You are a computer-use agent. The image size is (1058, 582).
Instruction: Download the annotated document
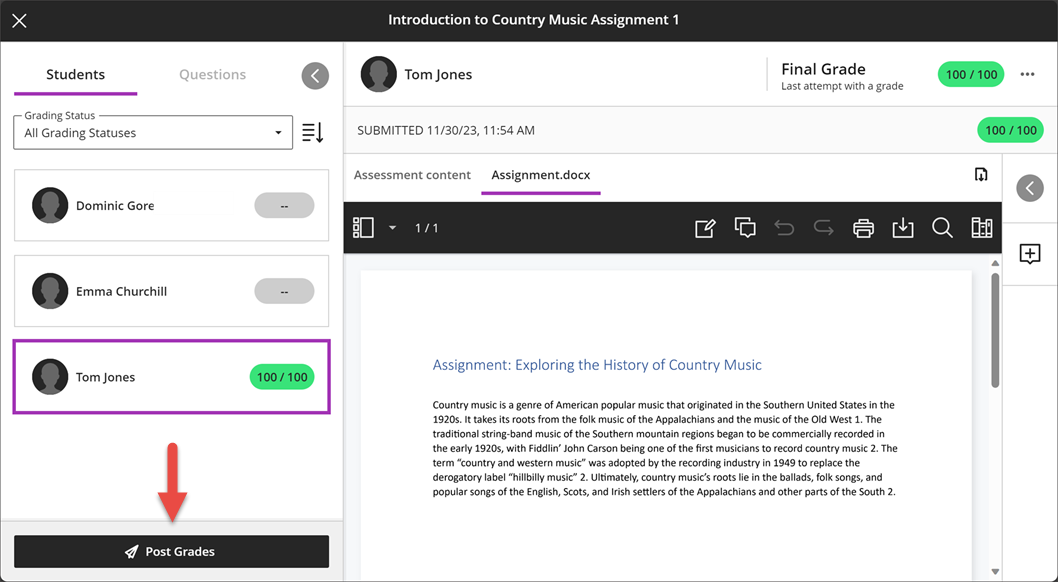coord(903,228)
